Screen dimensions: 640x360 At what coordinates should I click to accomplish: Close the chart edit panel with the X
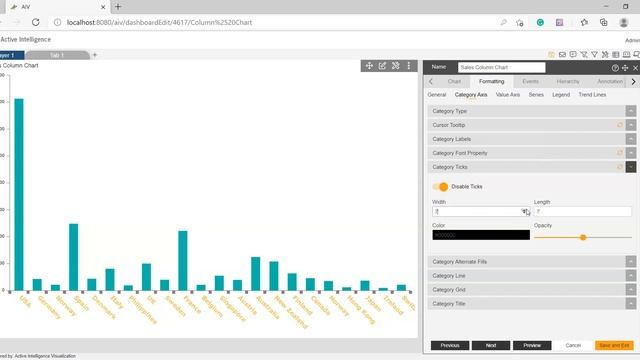tap(635, 68)
